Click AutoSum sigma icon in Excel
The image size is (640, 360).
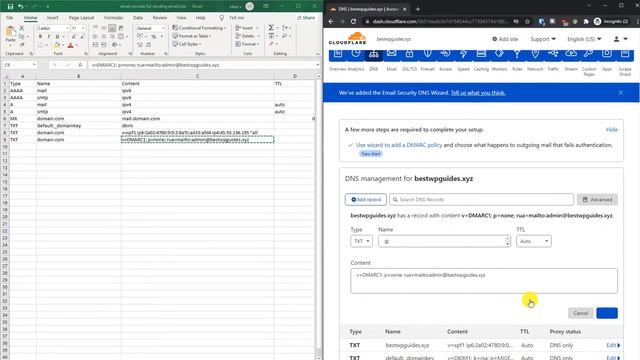click(271, 28)
